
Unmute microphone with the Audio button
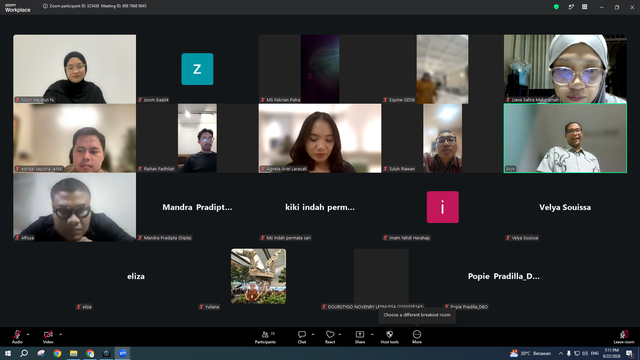17,337
